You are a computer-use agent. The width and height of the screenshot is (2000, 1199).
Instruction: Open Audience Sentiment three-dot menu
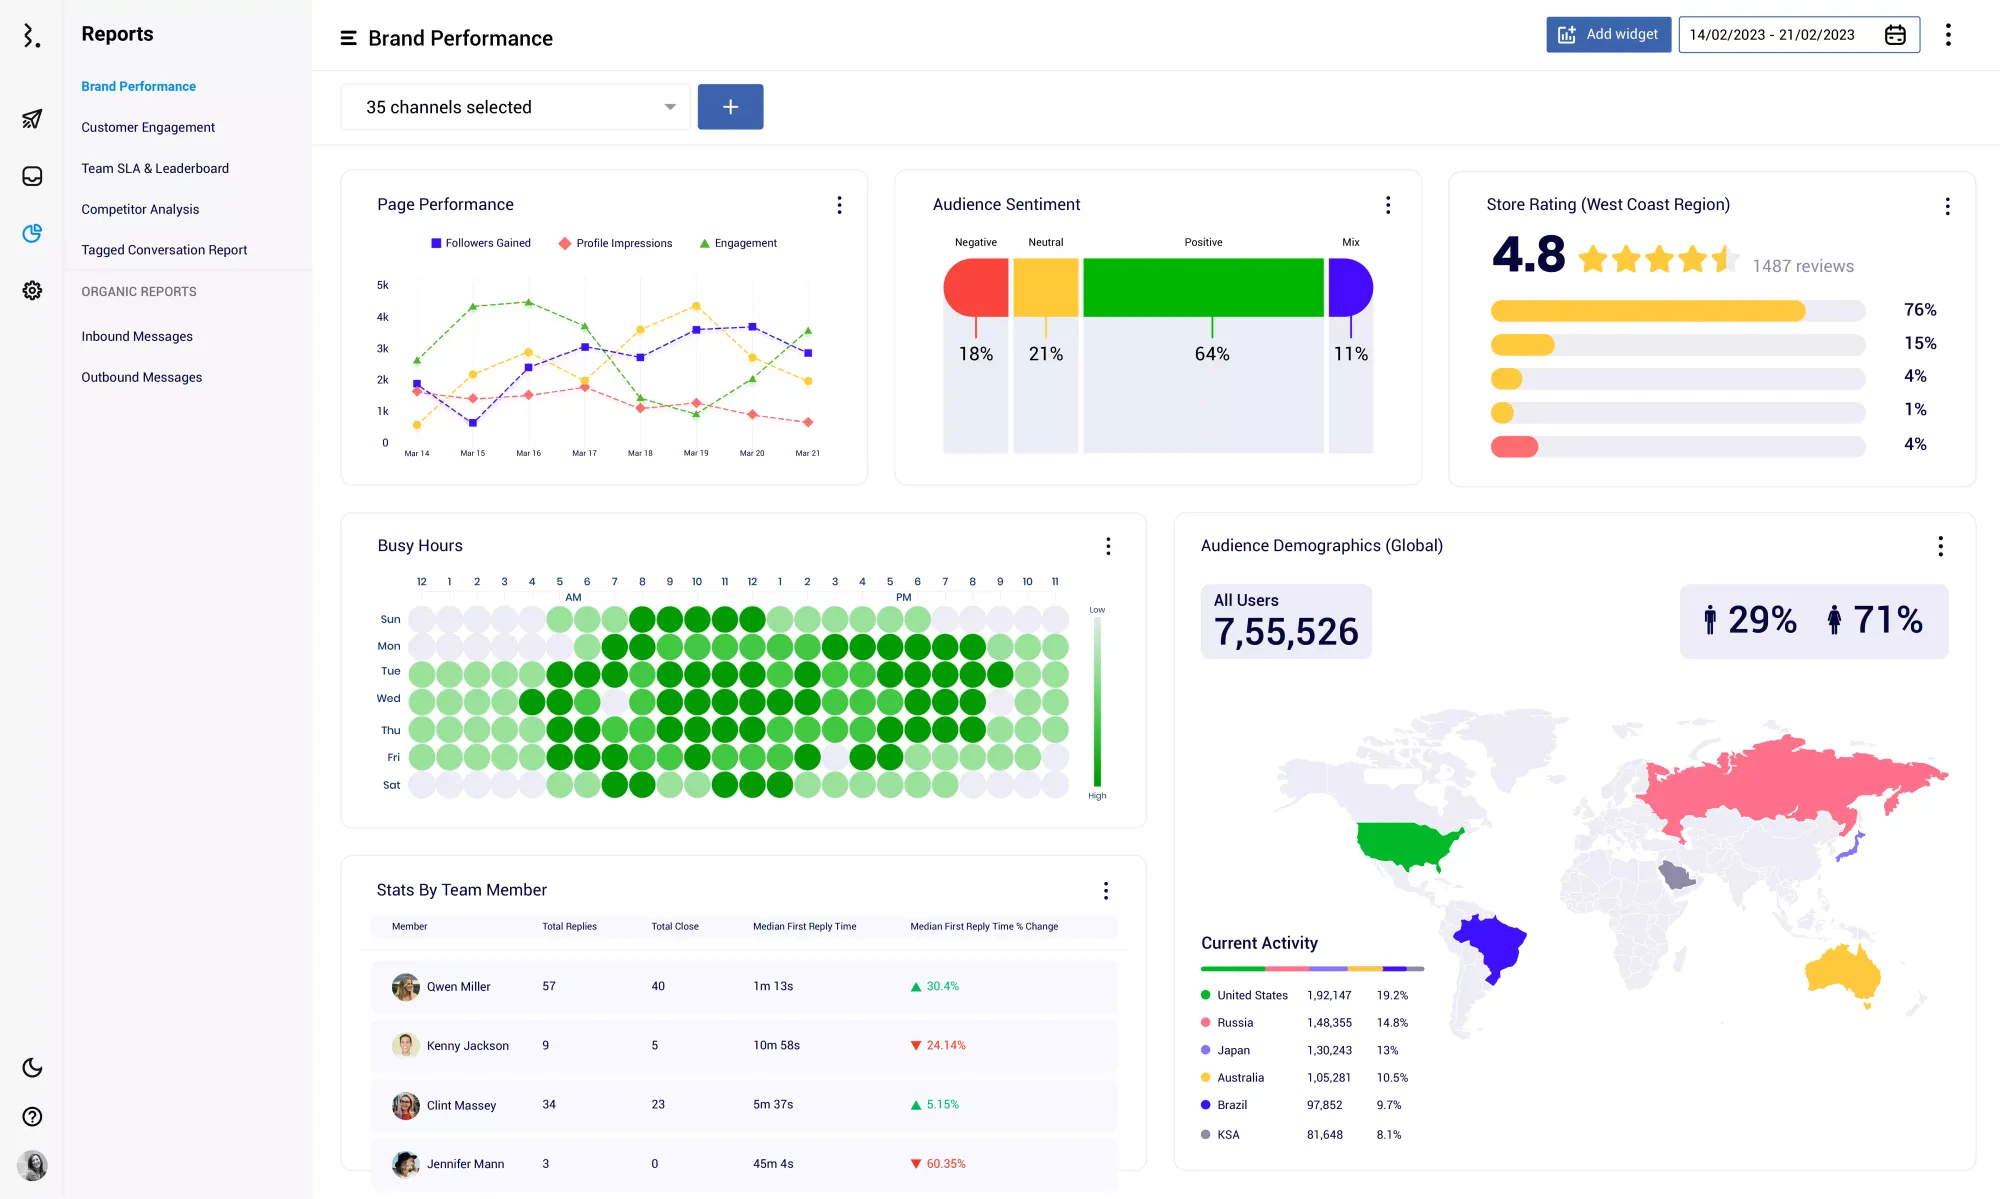[1388, 205]
